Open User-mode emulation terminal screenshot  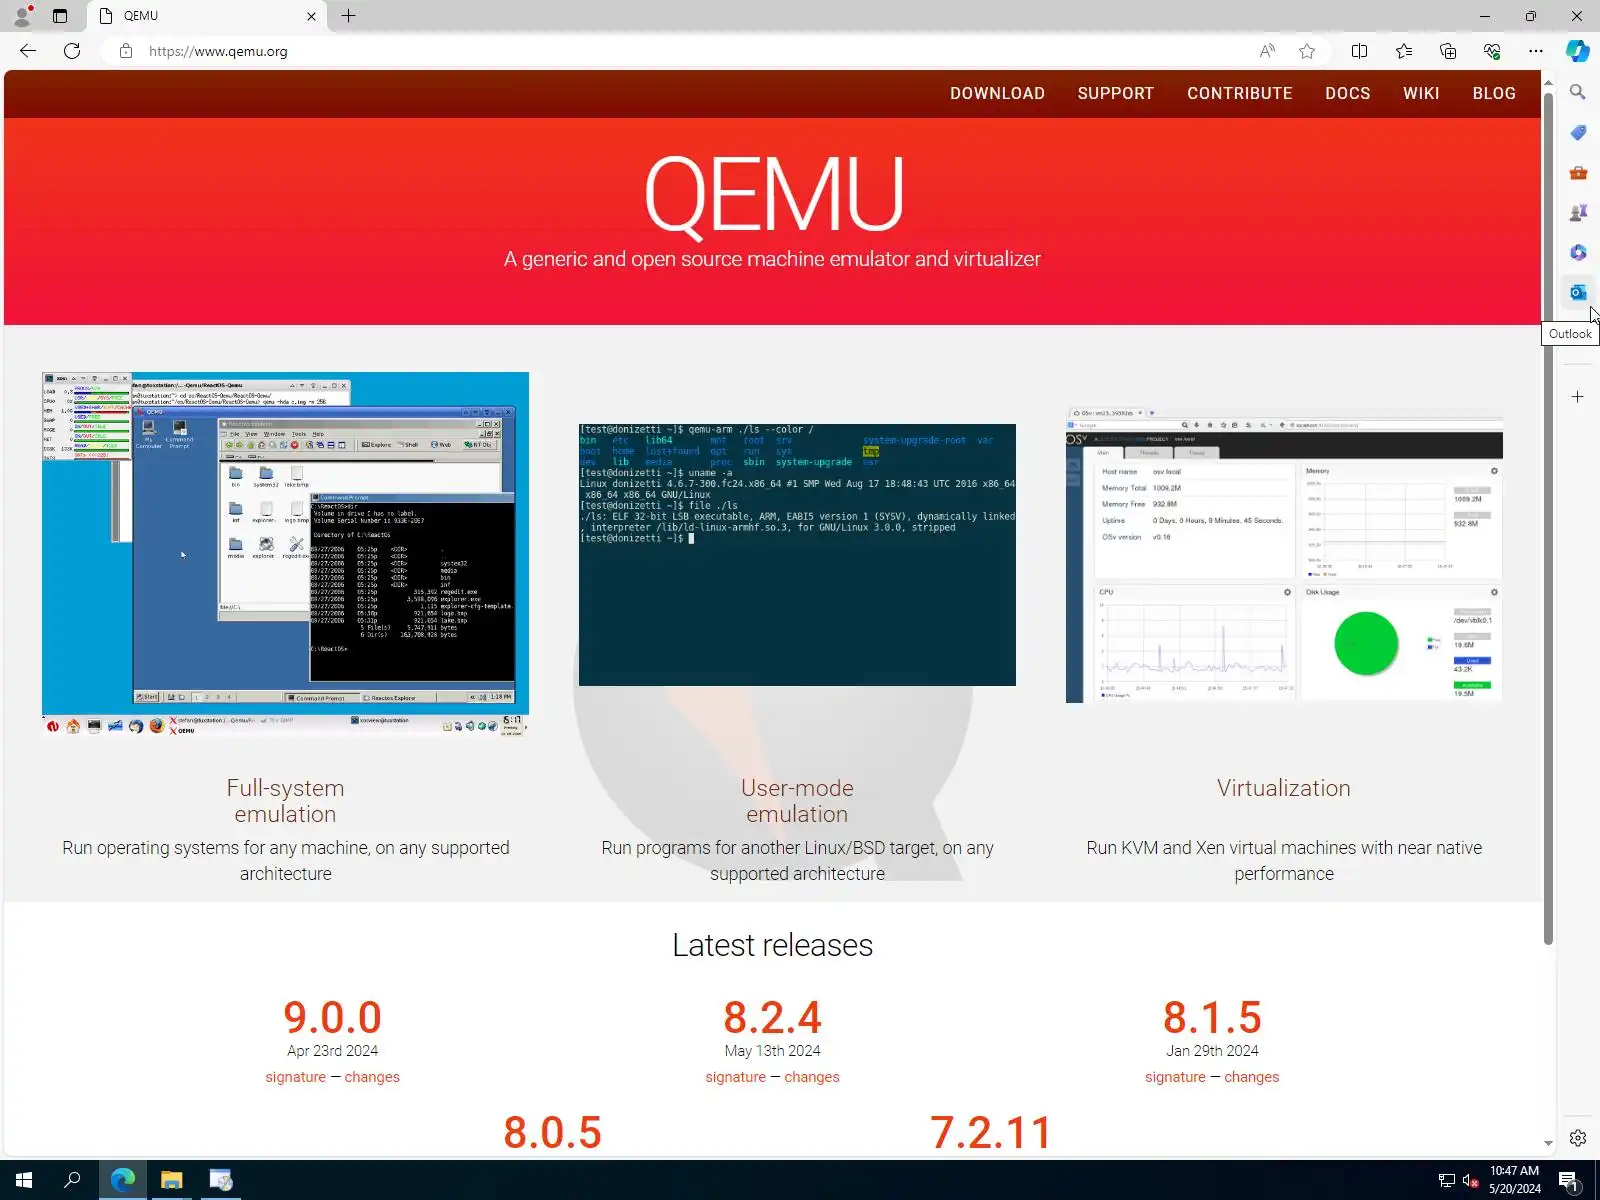(797, 555)
